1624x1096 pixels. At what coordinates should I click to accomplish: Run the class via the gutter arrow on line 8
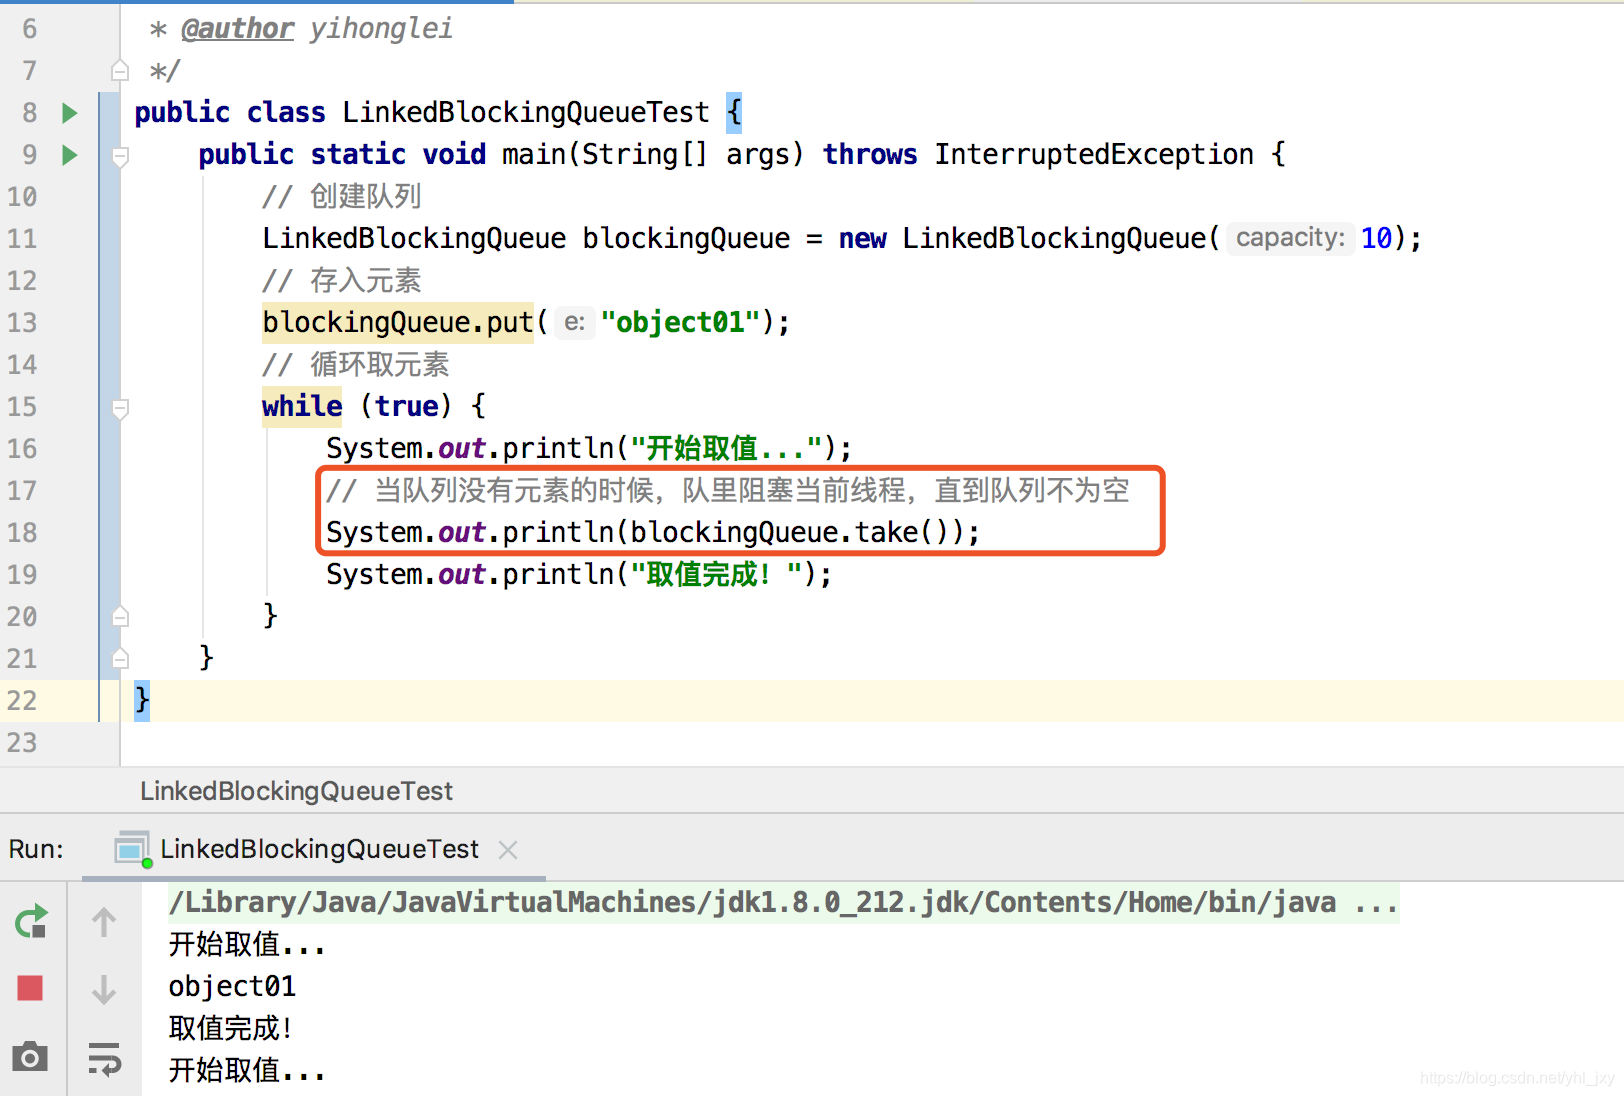tap(70, 112)
